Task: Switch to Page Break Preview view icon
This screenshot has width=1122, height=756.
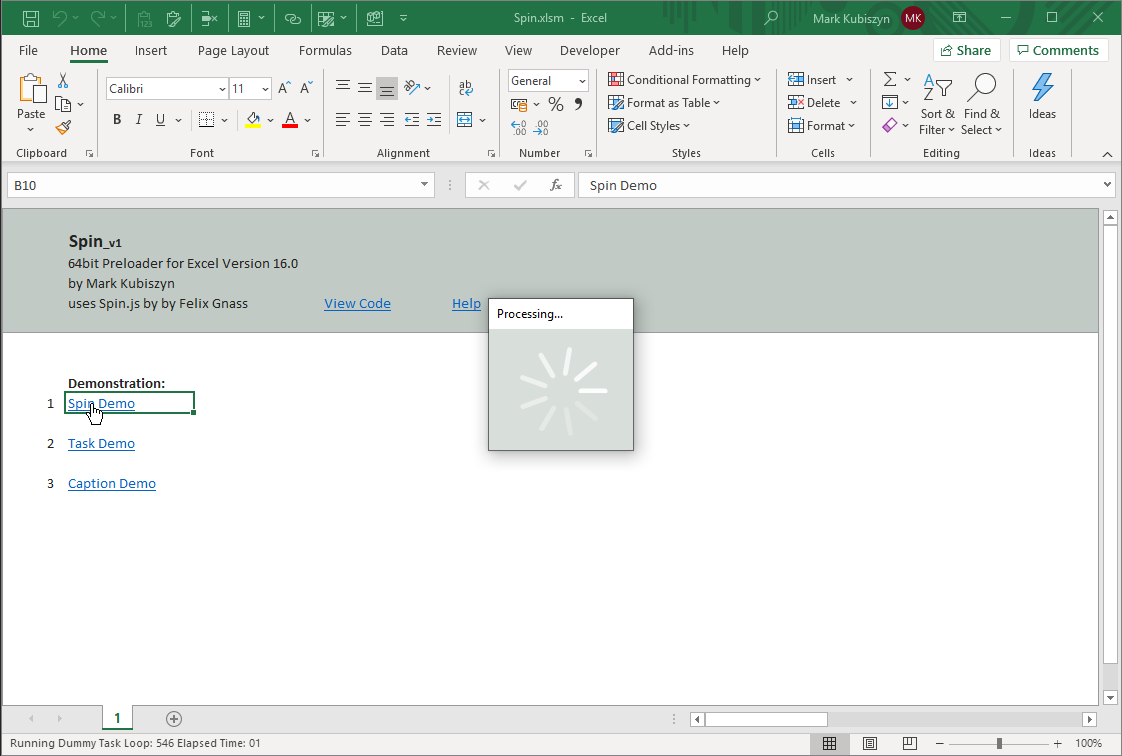Action: tap(909, 743)
